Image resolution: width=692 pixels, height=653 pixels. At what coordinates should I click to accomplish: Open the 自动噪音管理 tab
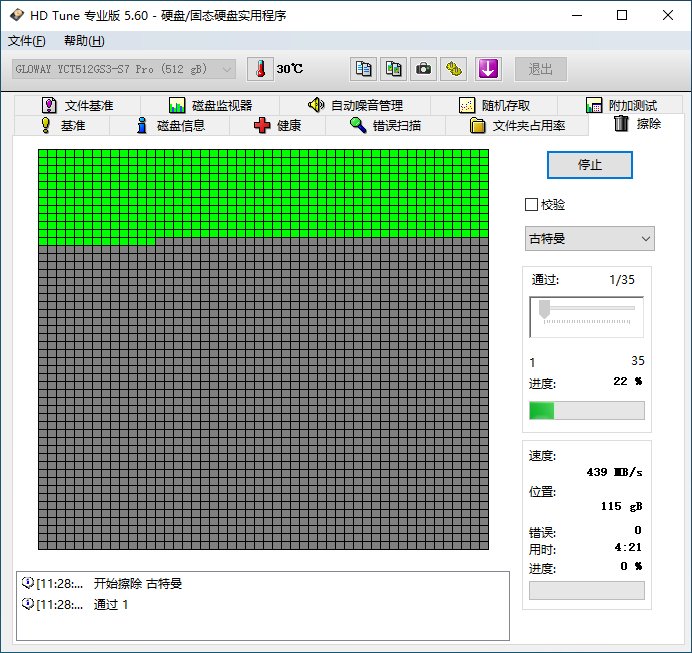click(x=355, y=105)
